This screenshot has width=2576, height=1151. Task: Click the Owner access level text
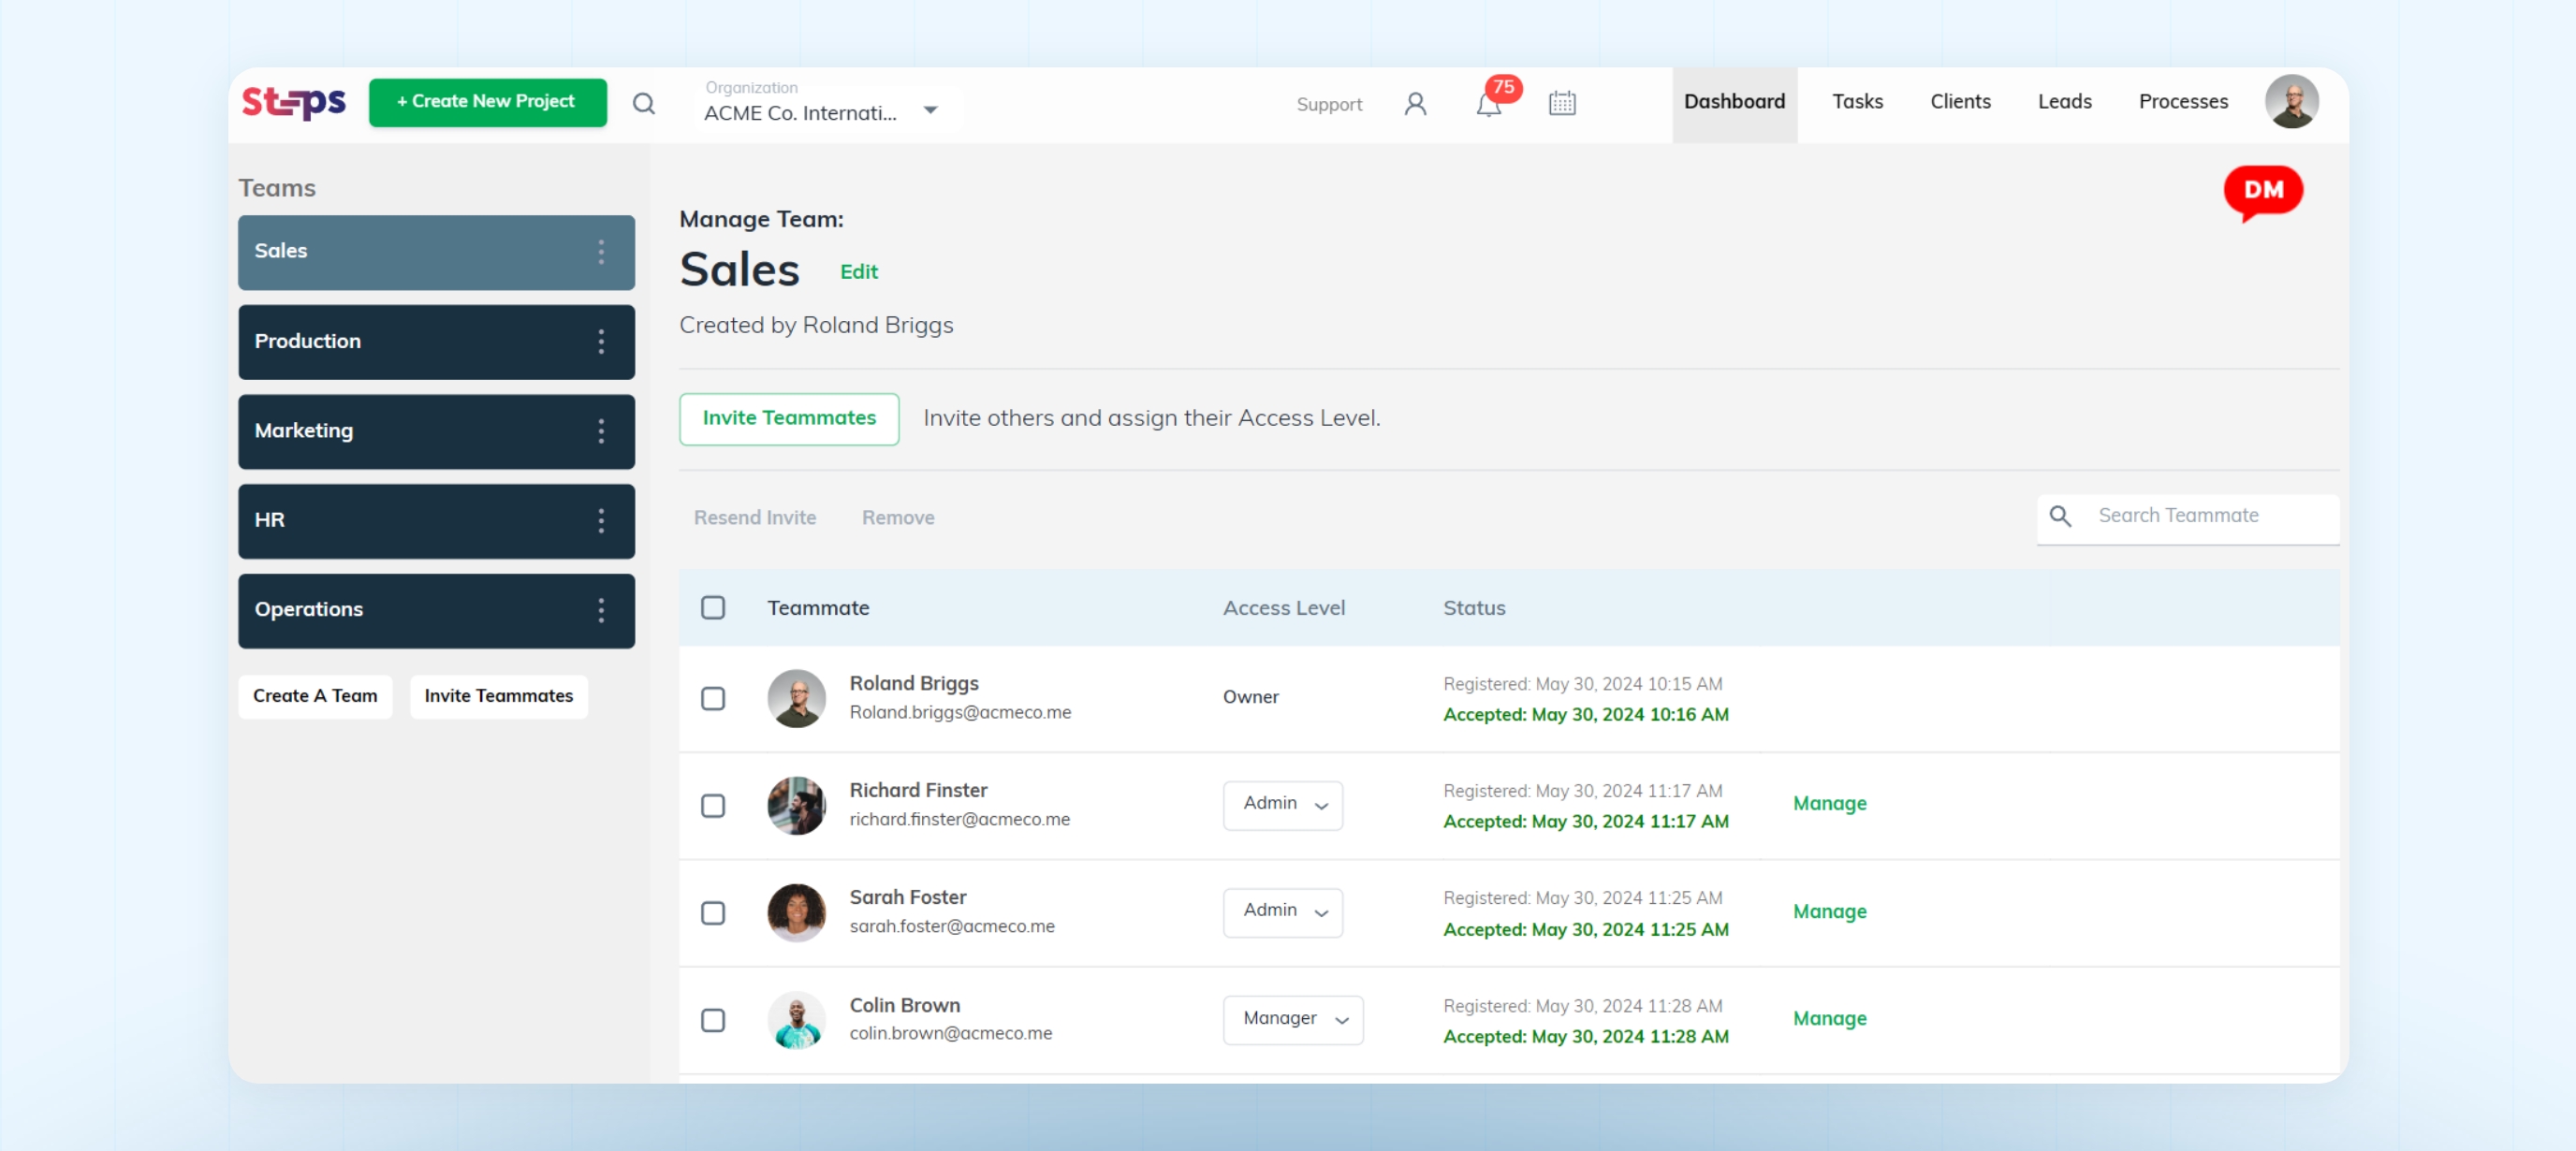[1250, 698]
